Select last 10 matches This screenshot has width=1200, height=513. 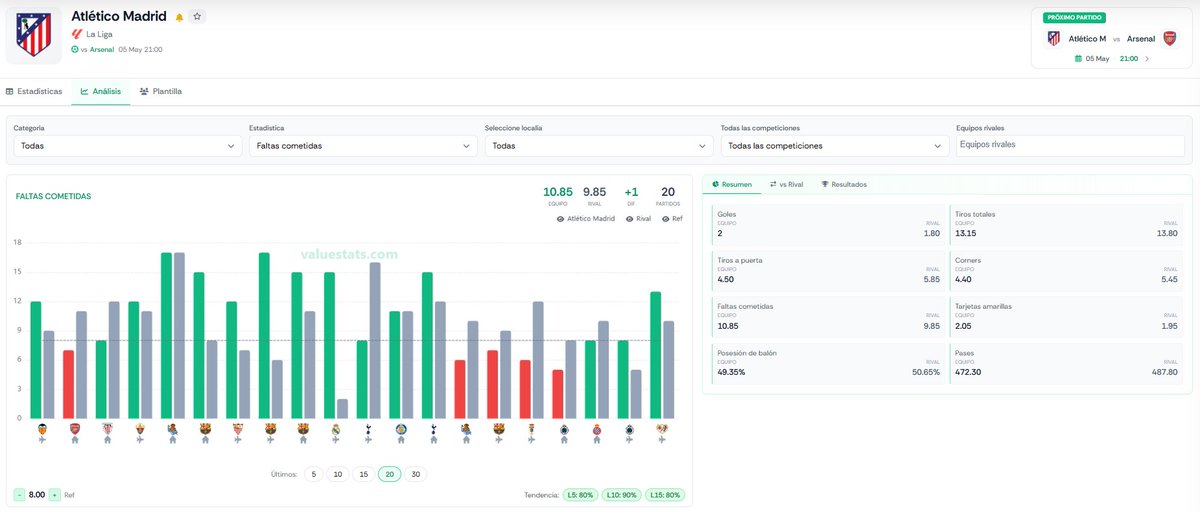coord(338,475)
